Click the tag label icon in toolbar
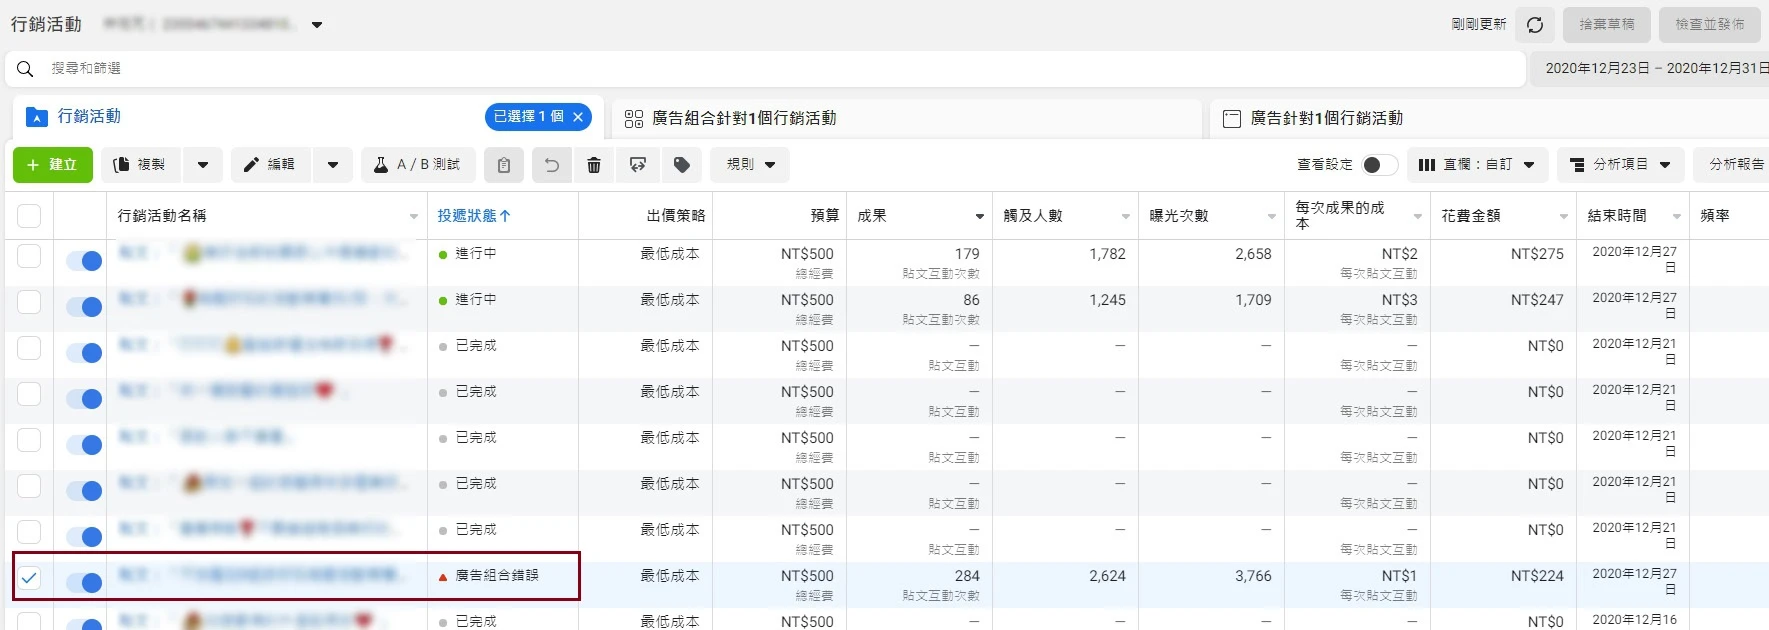Screen dimensions: 1769x630 682,165
